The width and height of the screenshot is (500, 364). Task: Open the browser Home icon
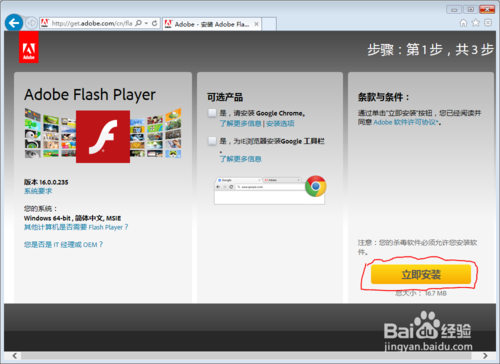click(x=463, y=23)
